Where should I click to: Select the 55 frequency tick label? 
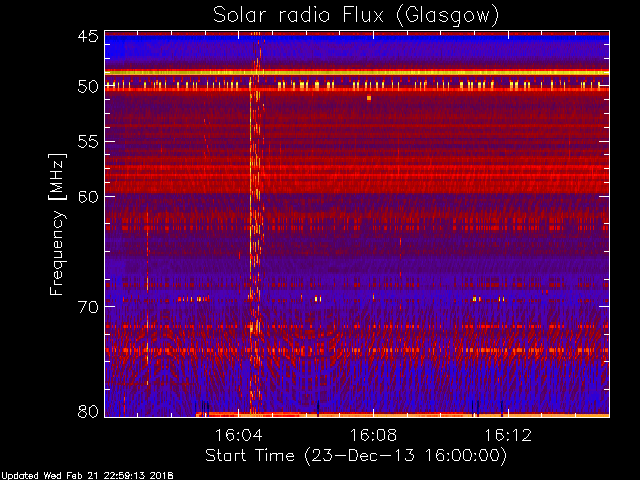tap(88, 142)
